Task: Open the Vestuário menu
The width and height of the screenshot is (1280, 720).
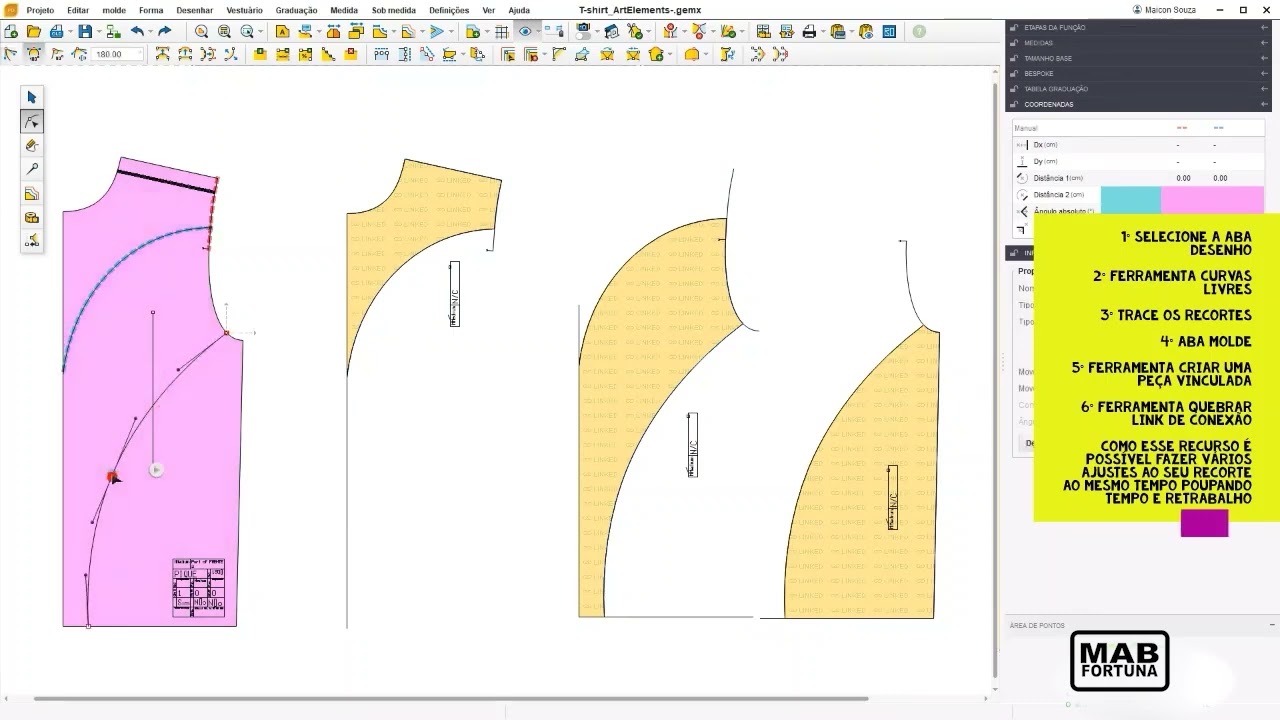Action: tap(244, 10)
